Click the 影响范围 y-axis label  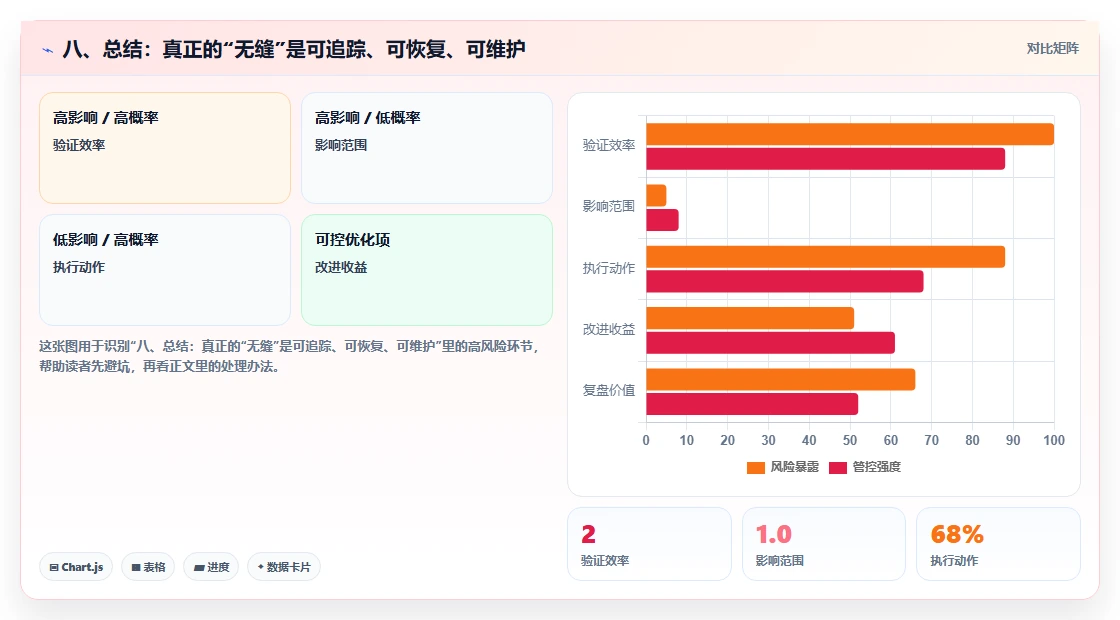(x=609, y=206)
